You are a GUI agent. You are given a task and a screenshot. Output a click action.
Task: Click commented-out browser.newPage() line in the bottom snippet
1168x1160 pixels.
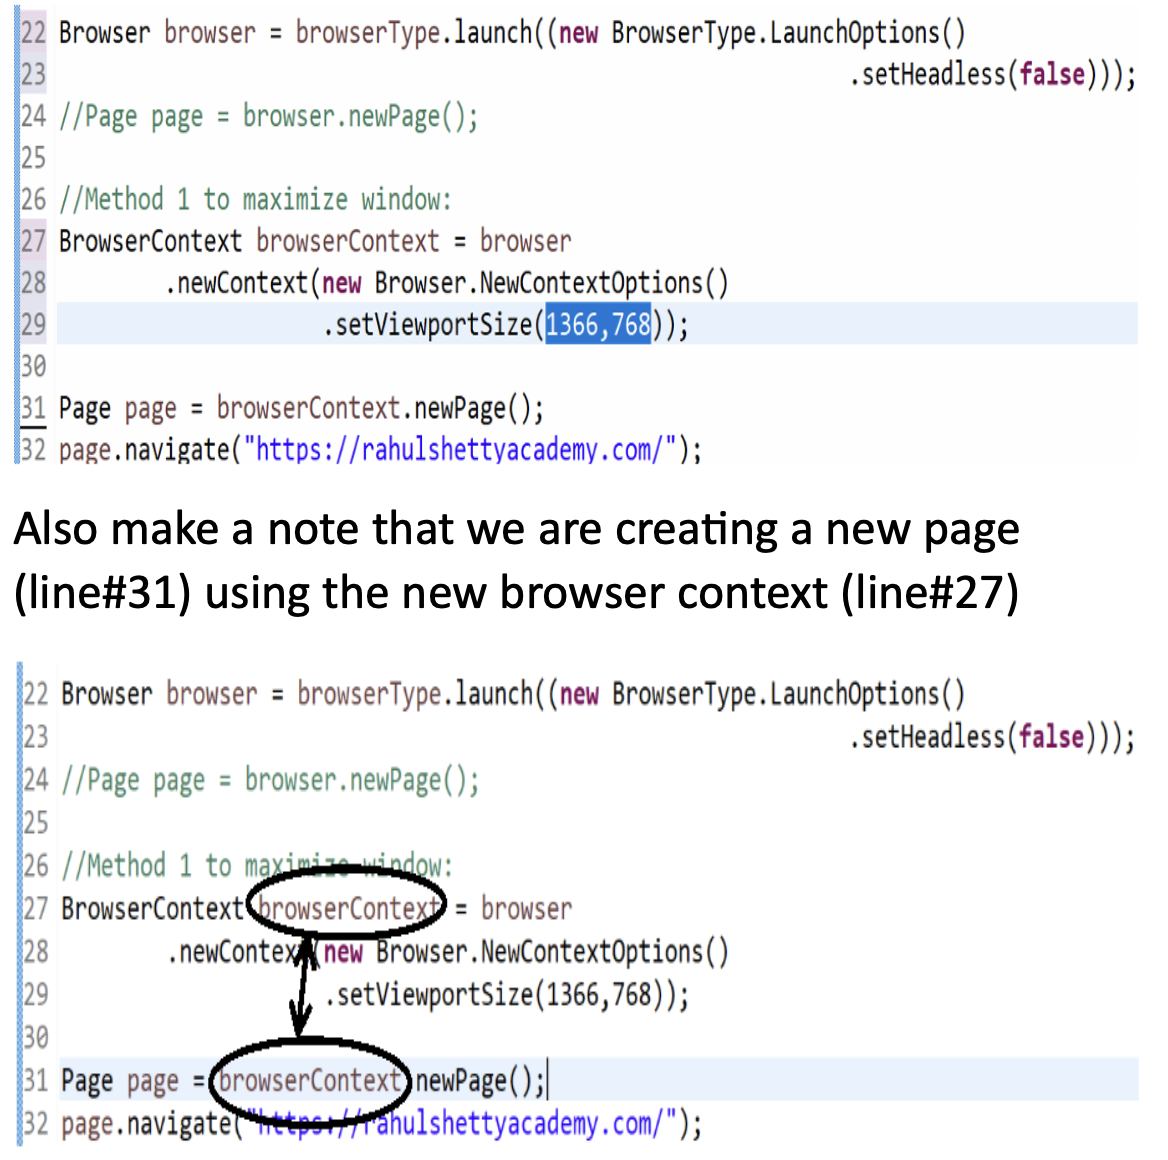tap(270, 780)
